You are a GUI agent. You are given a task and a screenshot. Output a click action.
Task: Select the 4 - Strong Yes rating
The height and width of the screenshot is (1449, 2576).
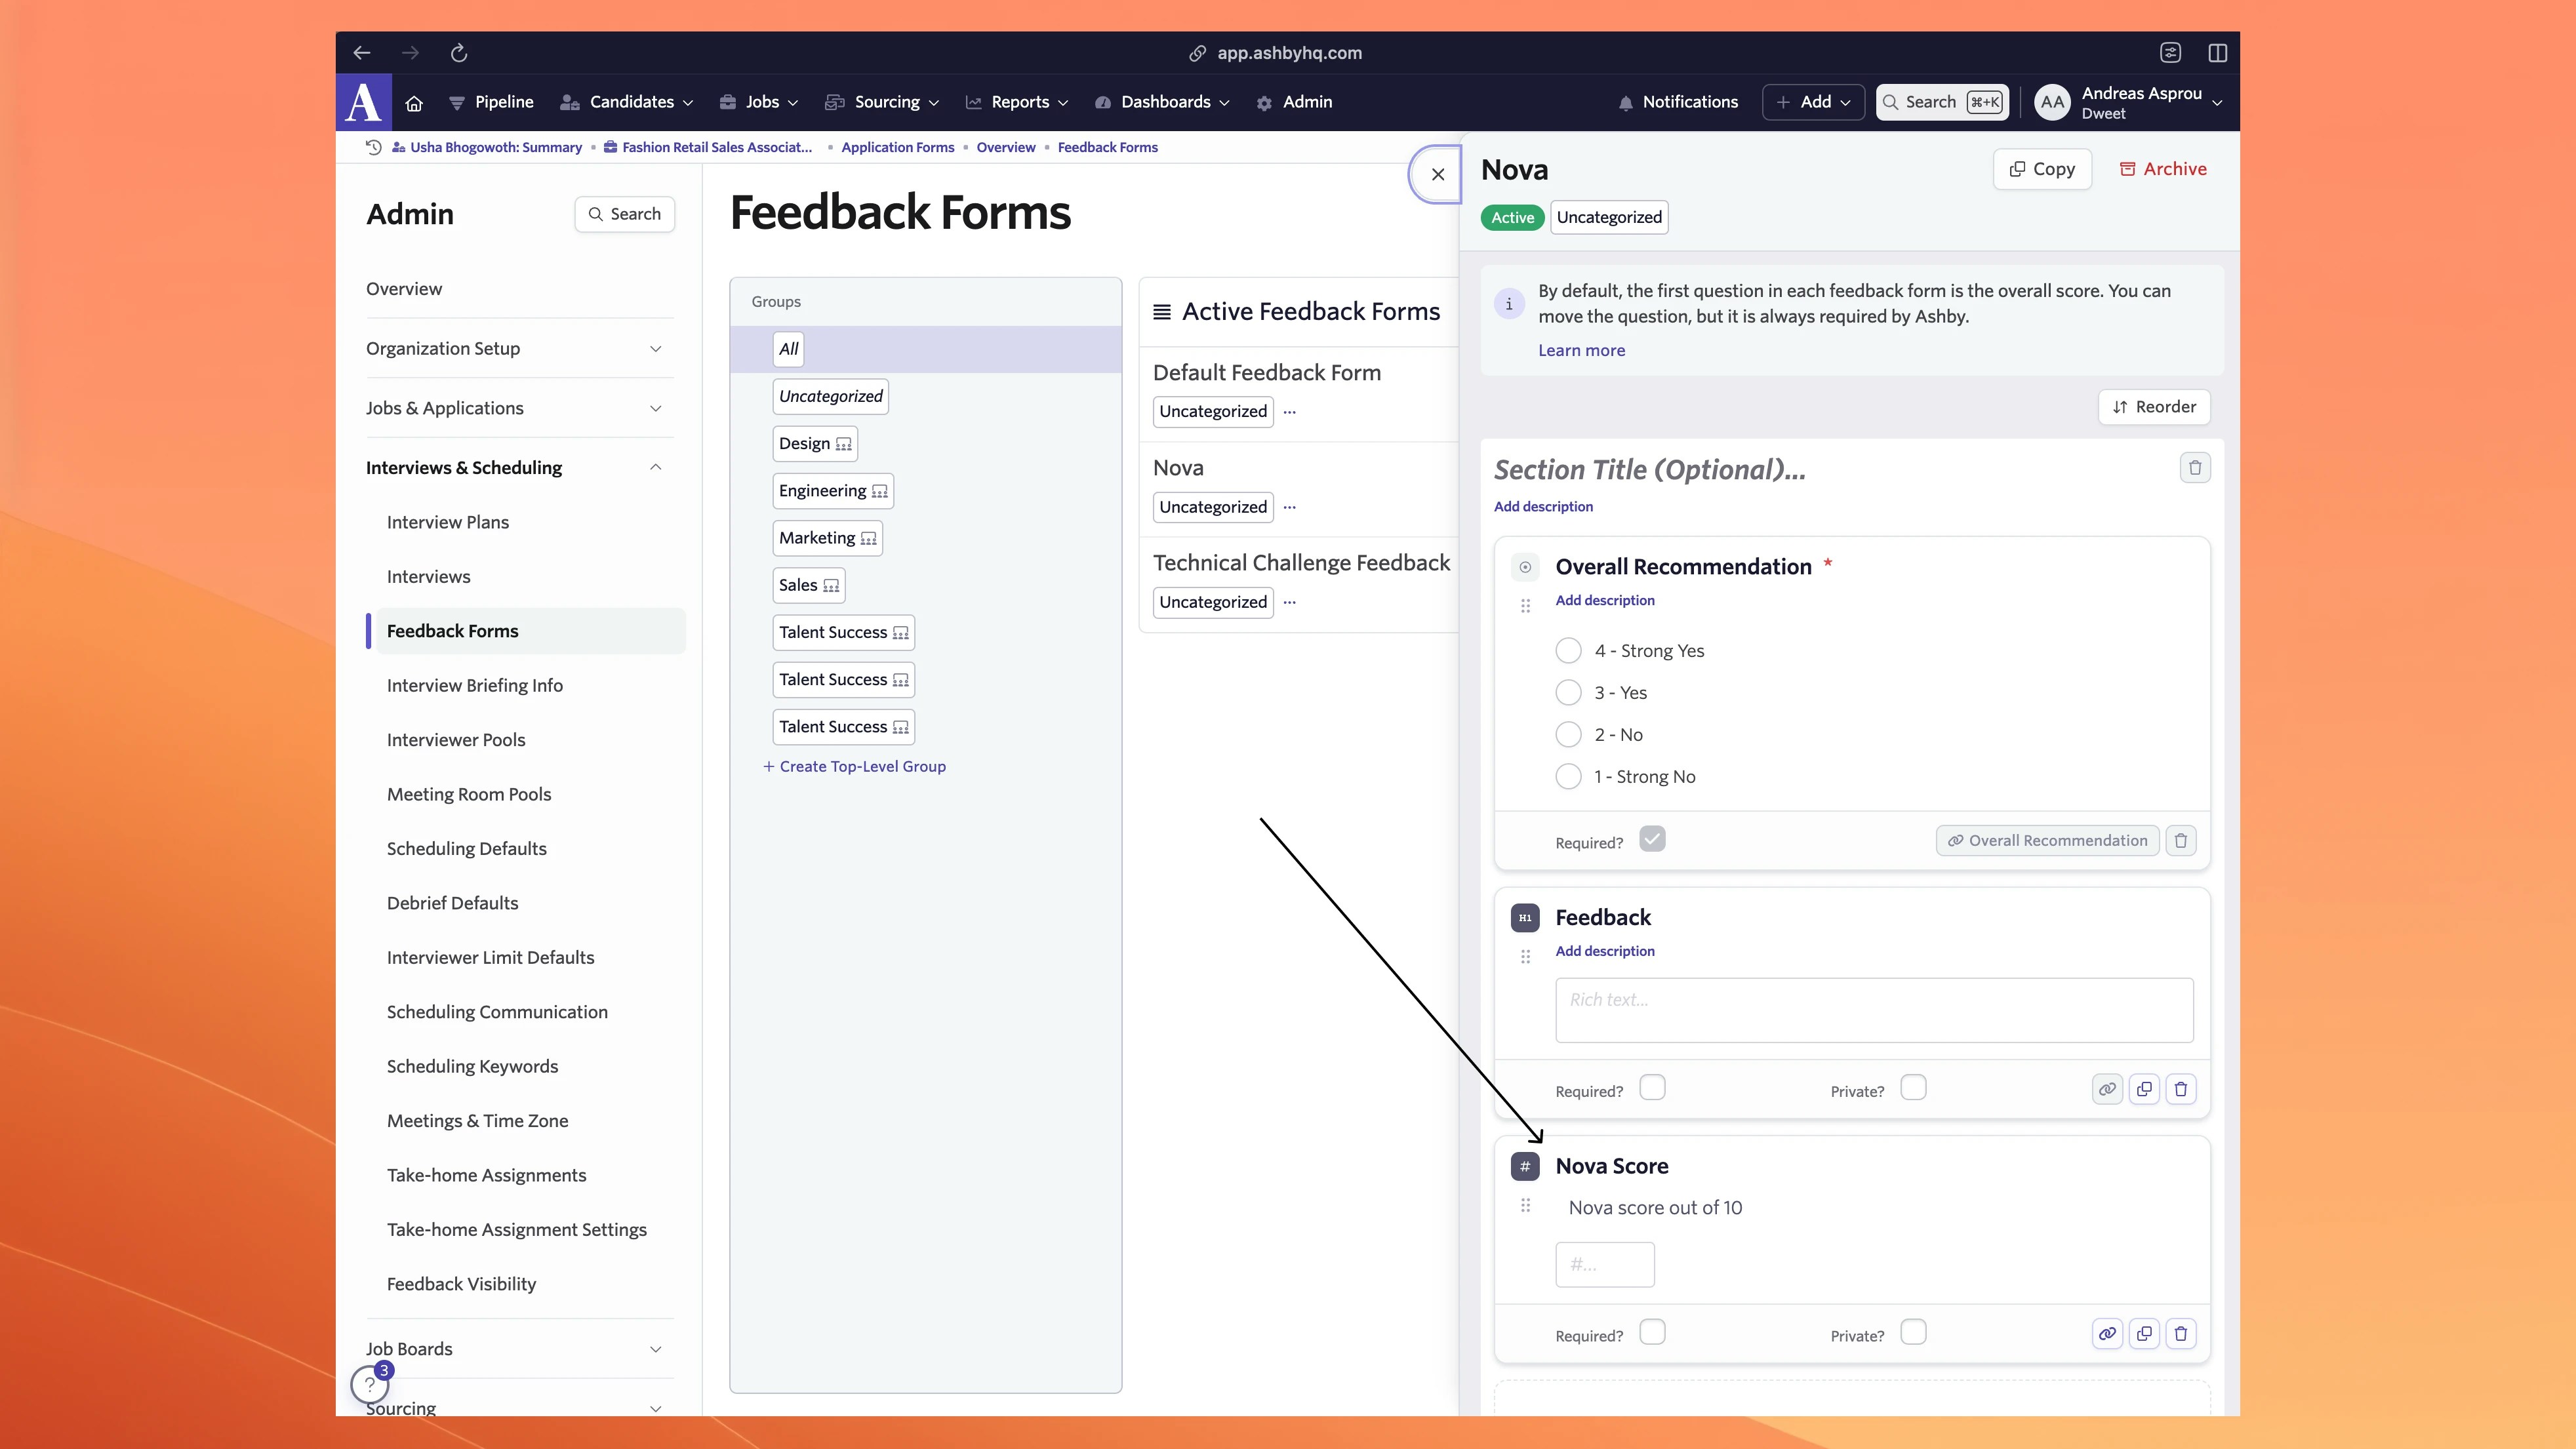click(1569, 650)
